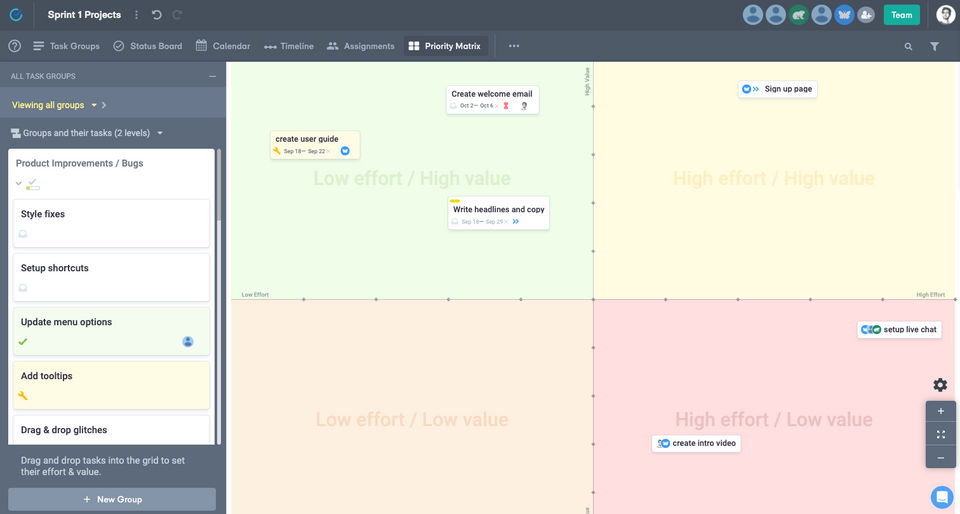Collapse the All Task Groups panel
The height and width of the screenshot is (514, 960).
[212, 76]
